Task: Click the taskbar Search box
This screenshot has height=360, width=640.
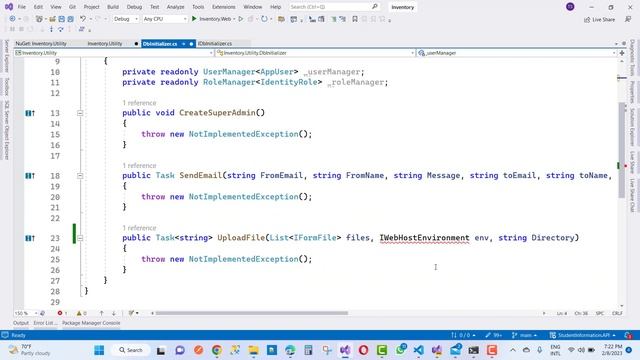Action: pos(131,350)
